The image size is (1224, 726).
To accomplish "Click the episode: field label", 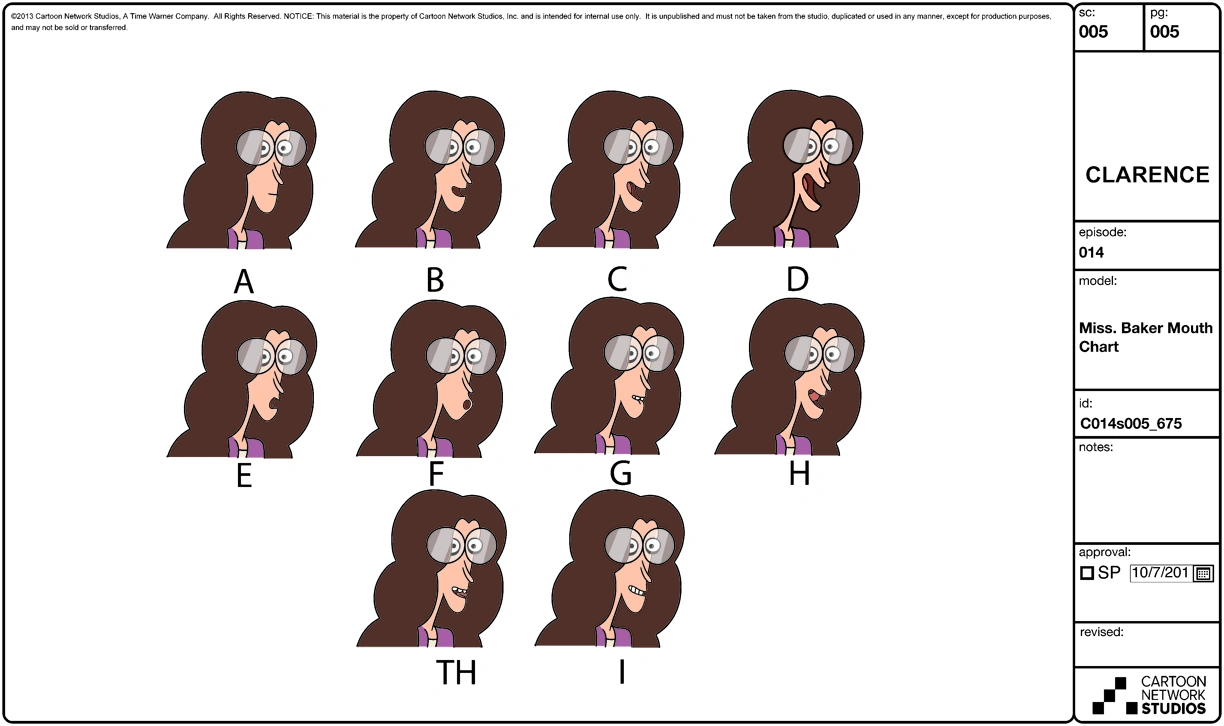I will click(1103, 232).
